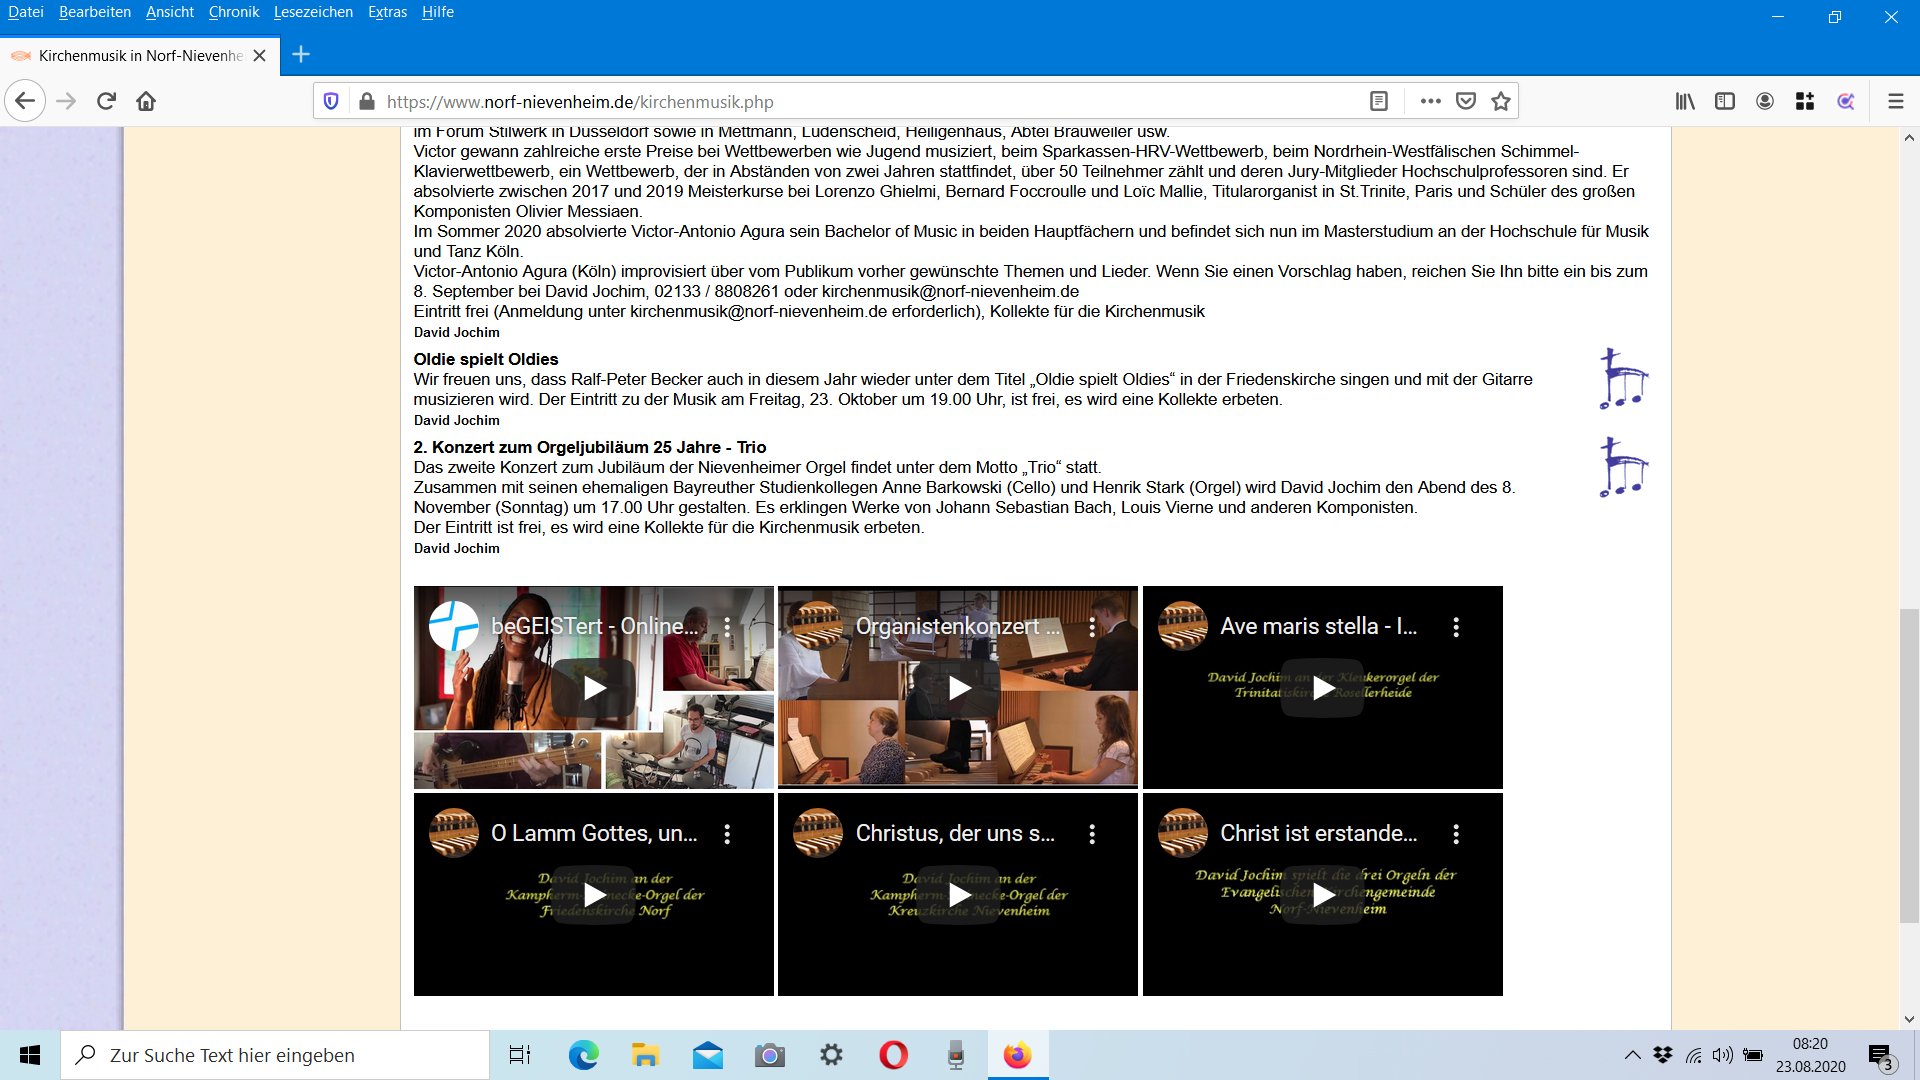Open the Organistenkonzert video title link
Image resolution: width=1920 pixels, height=1080 pixels.
tap(958, 627)
